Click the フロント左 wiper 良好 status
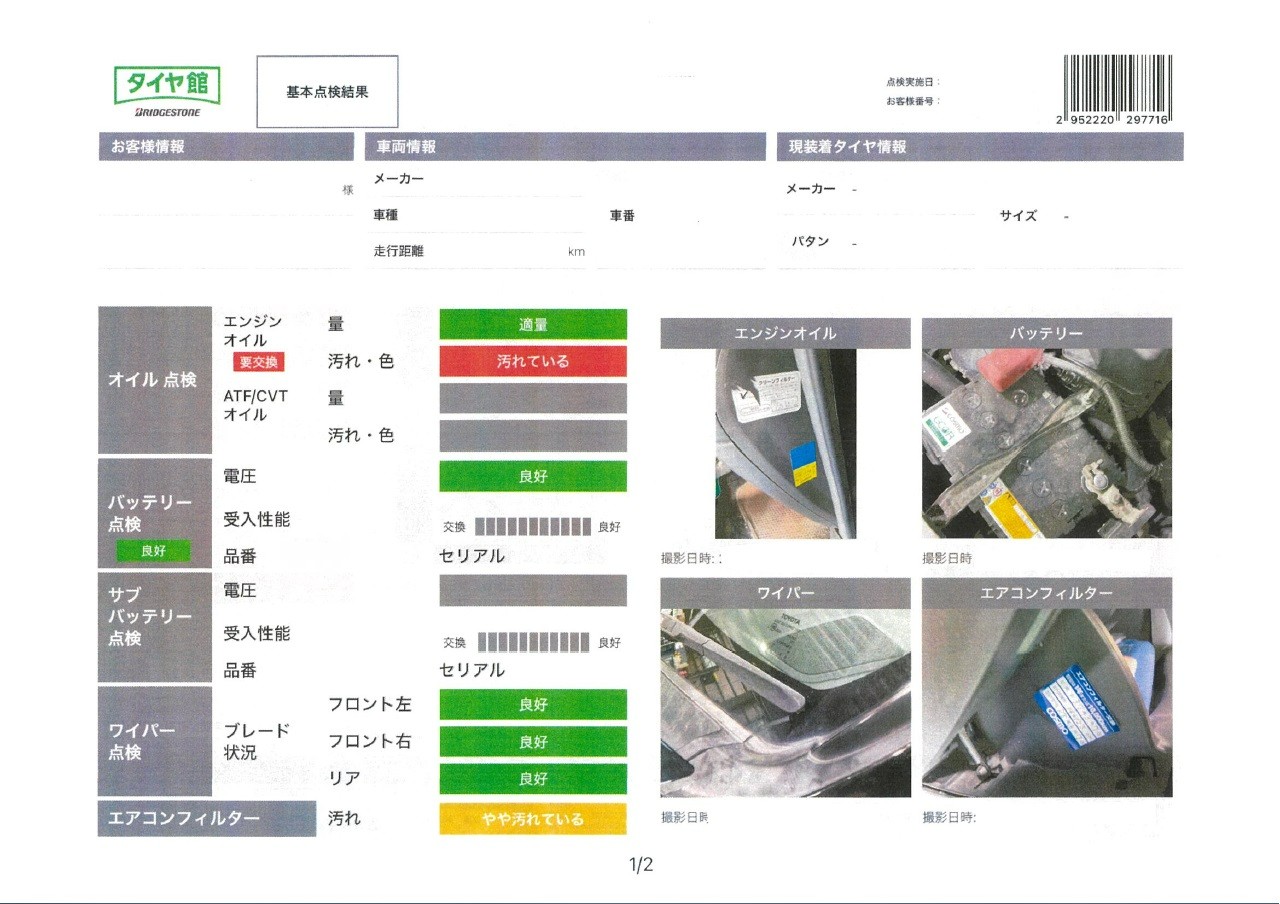1280x904 pixels. (533, 705)
